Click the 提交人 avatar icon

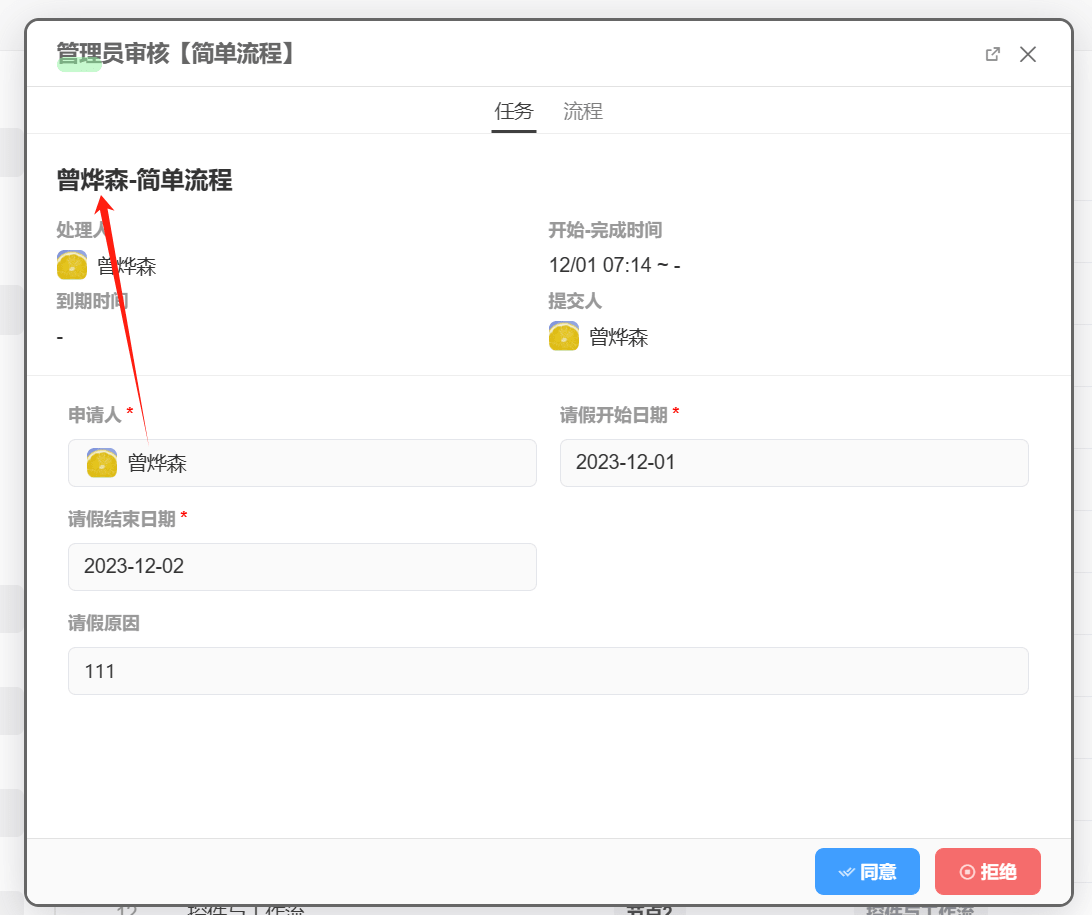click(564, 337)
